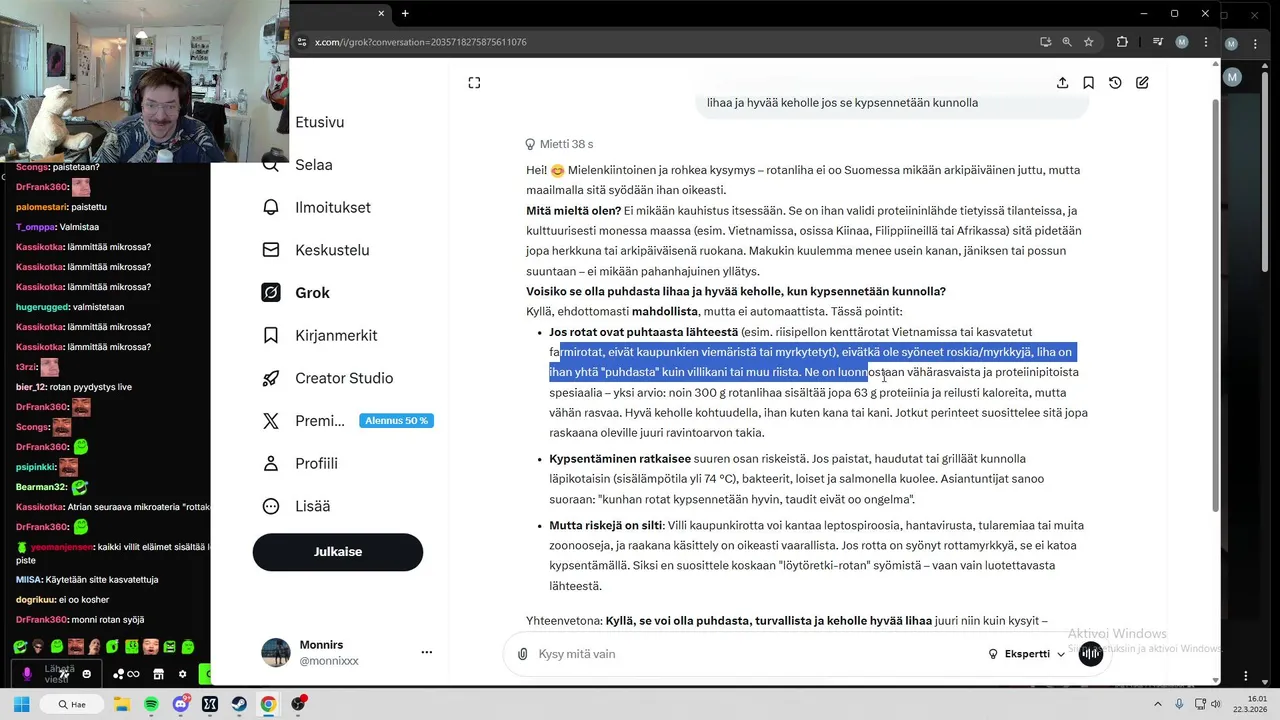The image size is (1280, 720).
Task: View site information icon in address bar
Action: tap(302, 42)
